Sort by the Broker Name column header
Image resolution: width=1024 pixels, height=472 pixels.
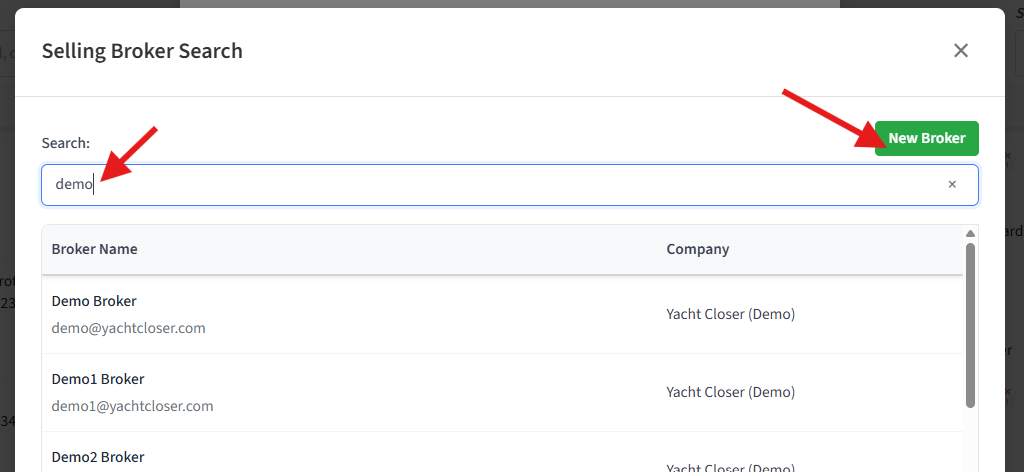(x=95, y=249)
